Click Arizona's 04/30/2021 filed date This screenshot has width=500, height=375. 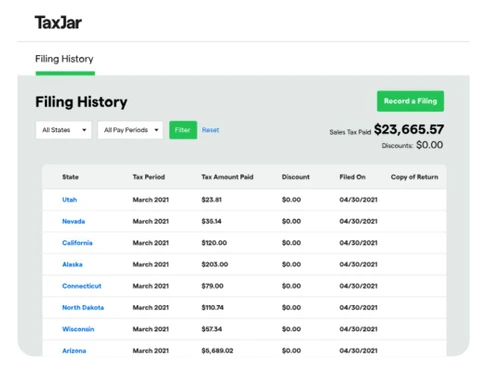coord(358,351)
